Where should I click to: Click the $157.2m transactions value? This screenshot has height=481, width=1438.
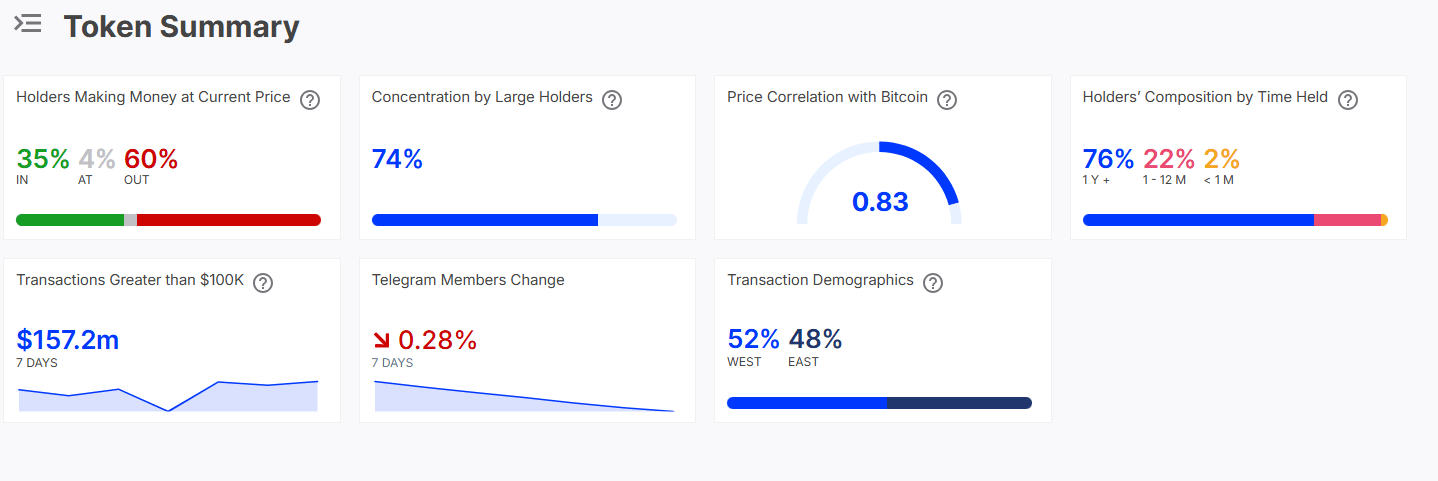[68, 340]
